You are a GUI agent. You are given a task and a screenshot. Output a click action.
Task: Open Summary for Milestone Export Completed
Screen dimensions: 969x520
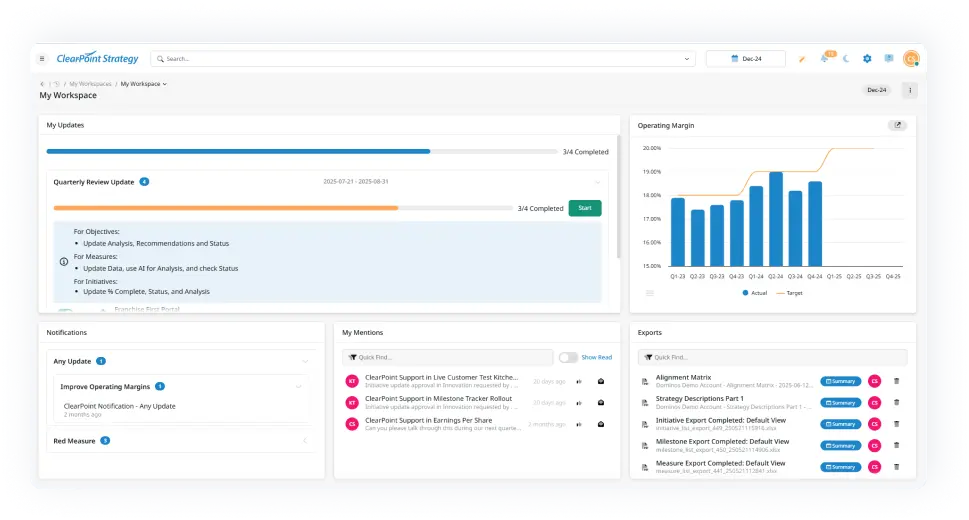tap(840, 446)
